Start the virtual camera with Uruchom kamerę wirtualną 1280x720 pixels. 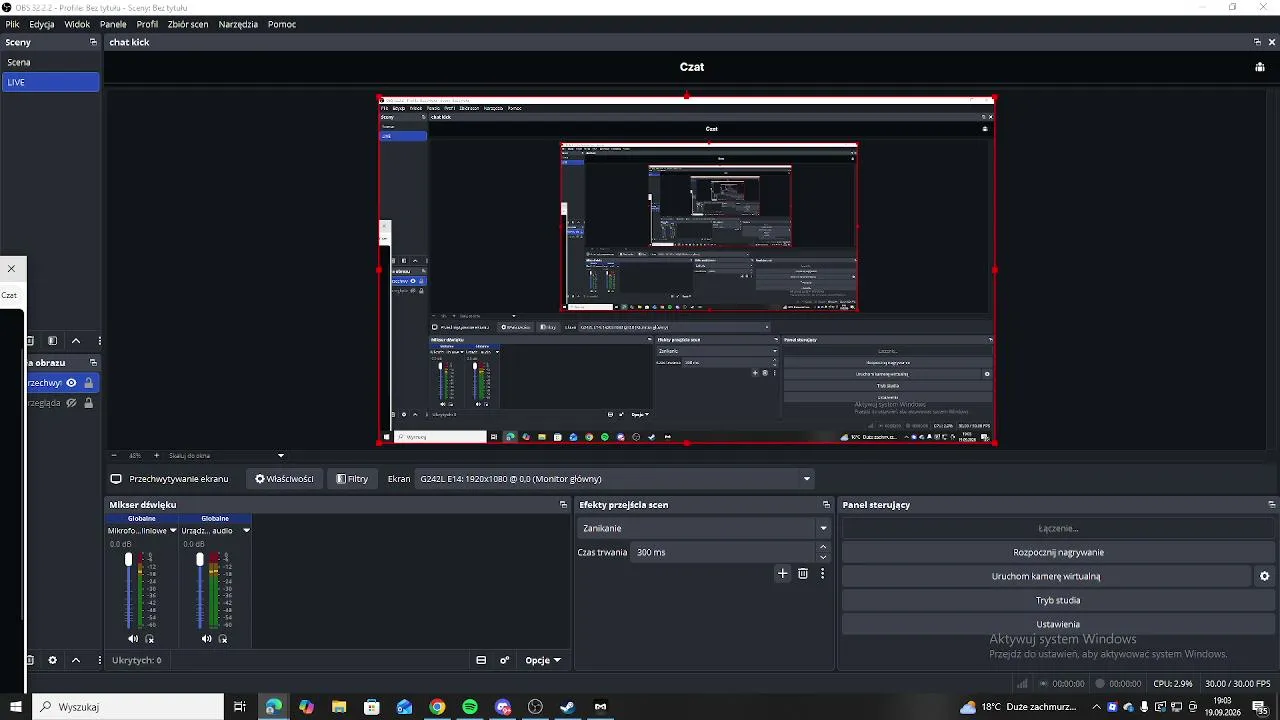click(1046, 576)
